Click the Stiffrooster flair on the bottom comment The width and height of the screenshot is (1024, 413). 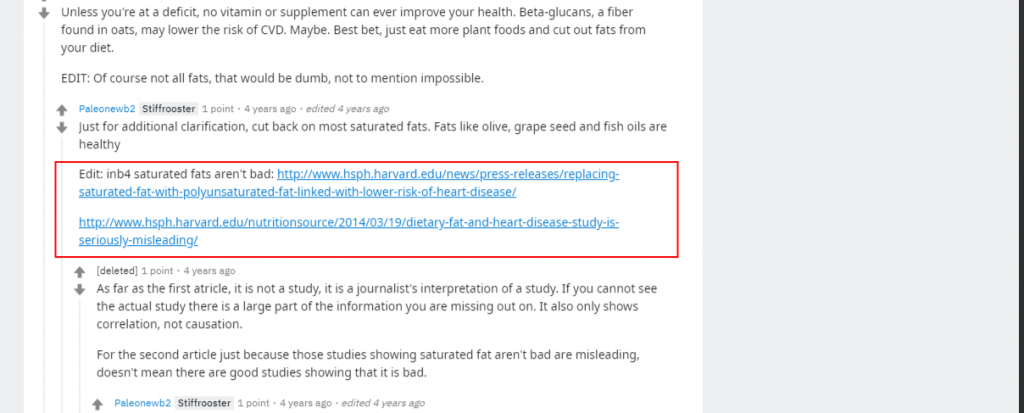pos(204,403)
